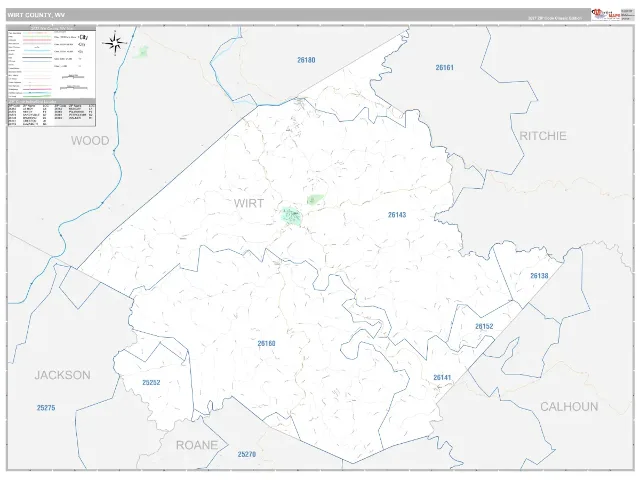The image size is (640, 480).
Task: Select the WIRT county label
Action: click(x=249, y=203)
